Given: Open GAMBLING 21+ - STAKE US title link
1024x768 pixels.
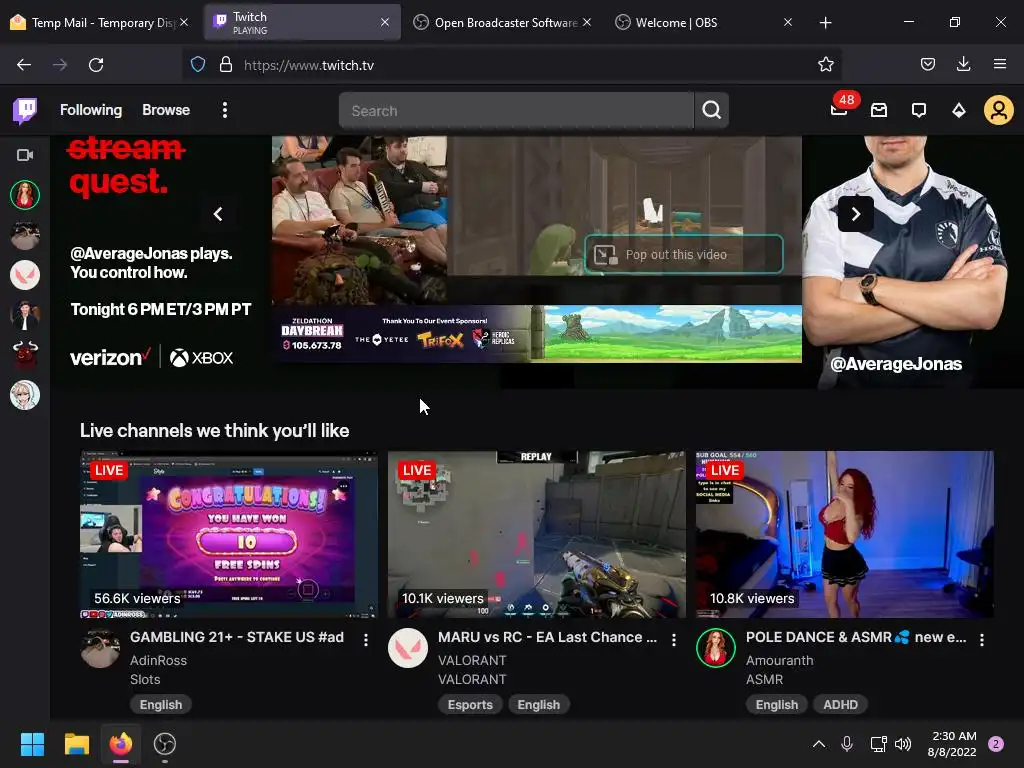Looking at the screenshot, I should (236, 637).
